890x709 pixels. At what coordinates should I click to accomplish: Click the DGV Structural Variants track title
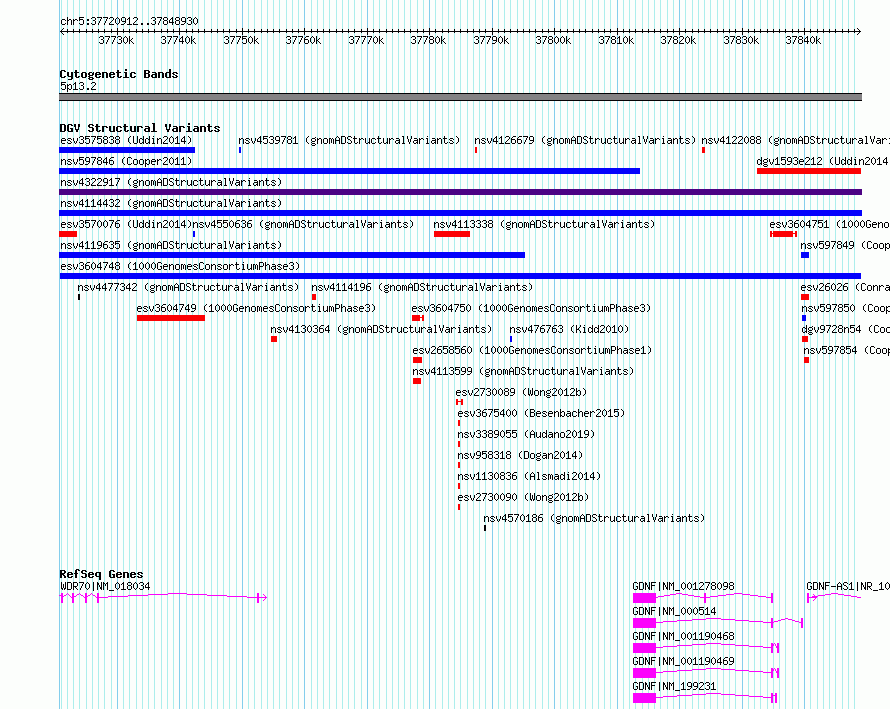coord(140,128)
